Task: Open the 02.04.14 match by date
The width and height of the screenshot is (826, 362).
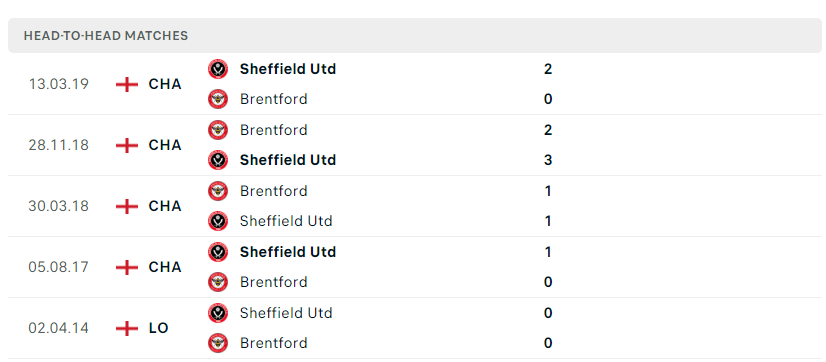Action: click(58, 328)
